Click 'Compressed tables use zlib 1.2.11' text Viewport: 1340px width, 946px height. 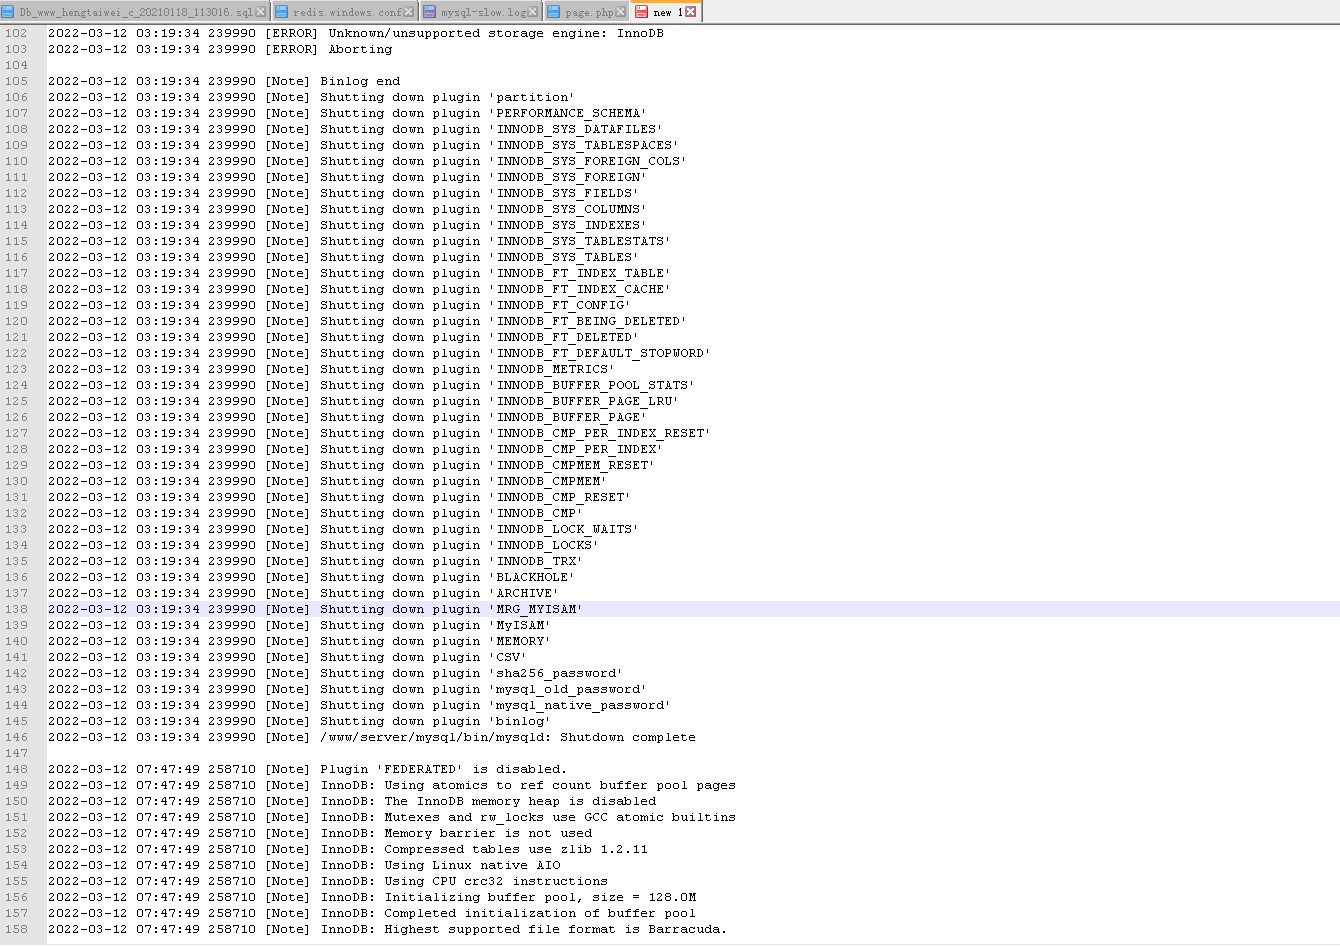click(516, 849)
